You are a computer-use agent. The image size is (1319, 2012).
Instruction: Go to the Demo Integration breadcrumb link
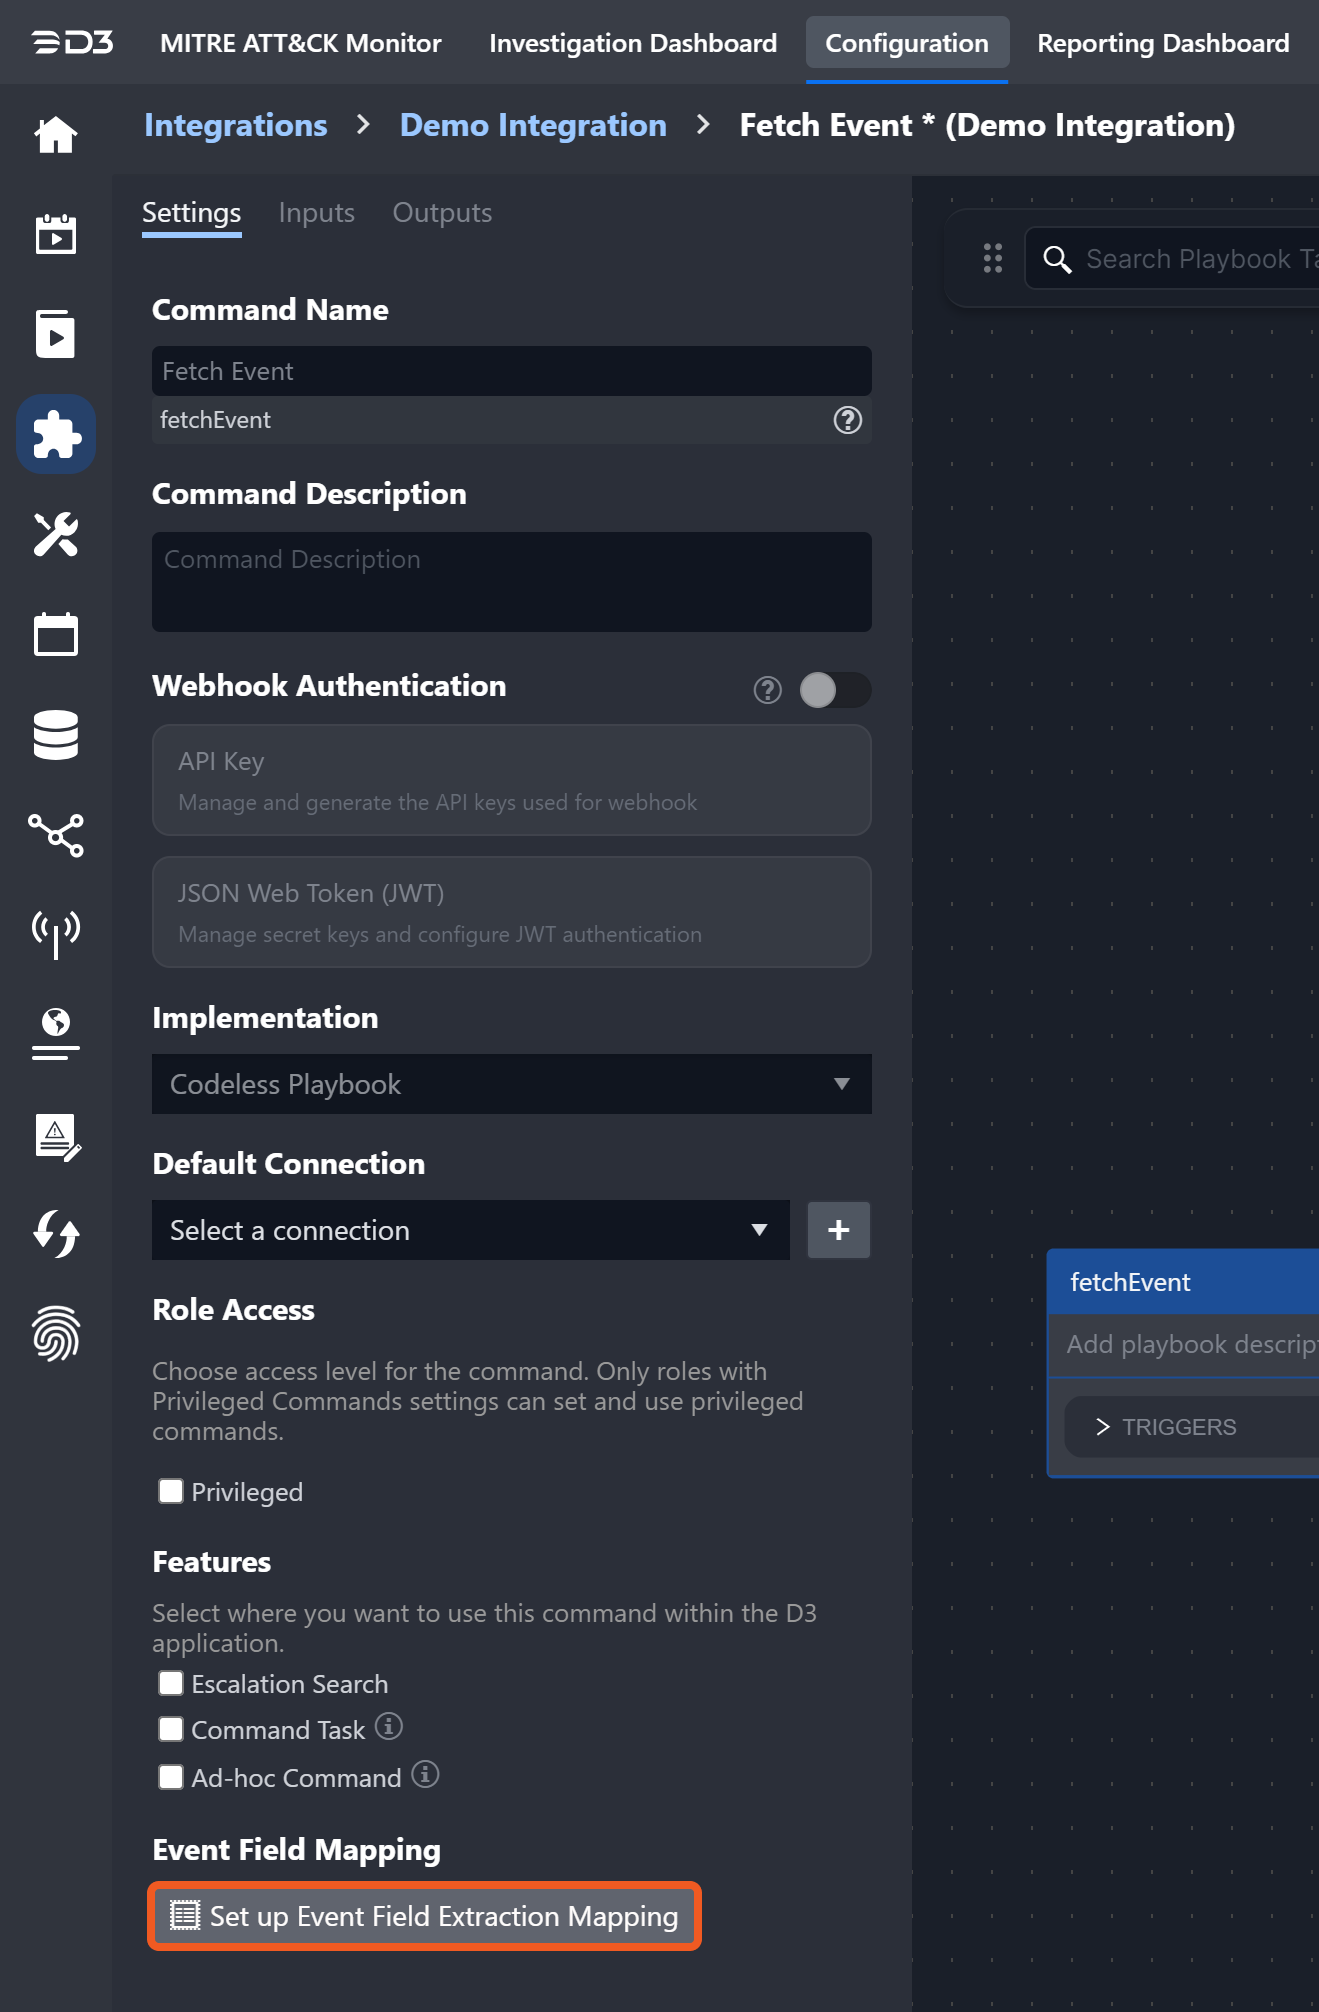(x=533, y=125)
